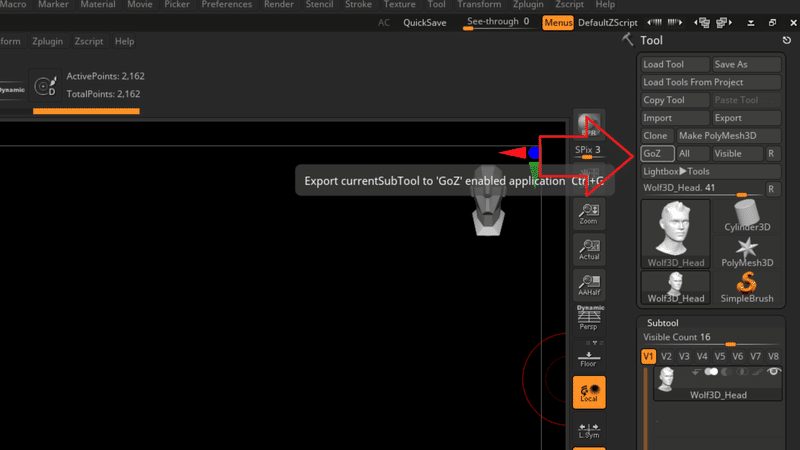
Task: Adjust the Visible Count 16 slider
Action: pyautogui.click(x=711, y=339)
